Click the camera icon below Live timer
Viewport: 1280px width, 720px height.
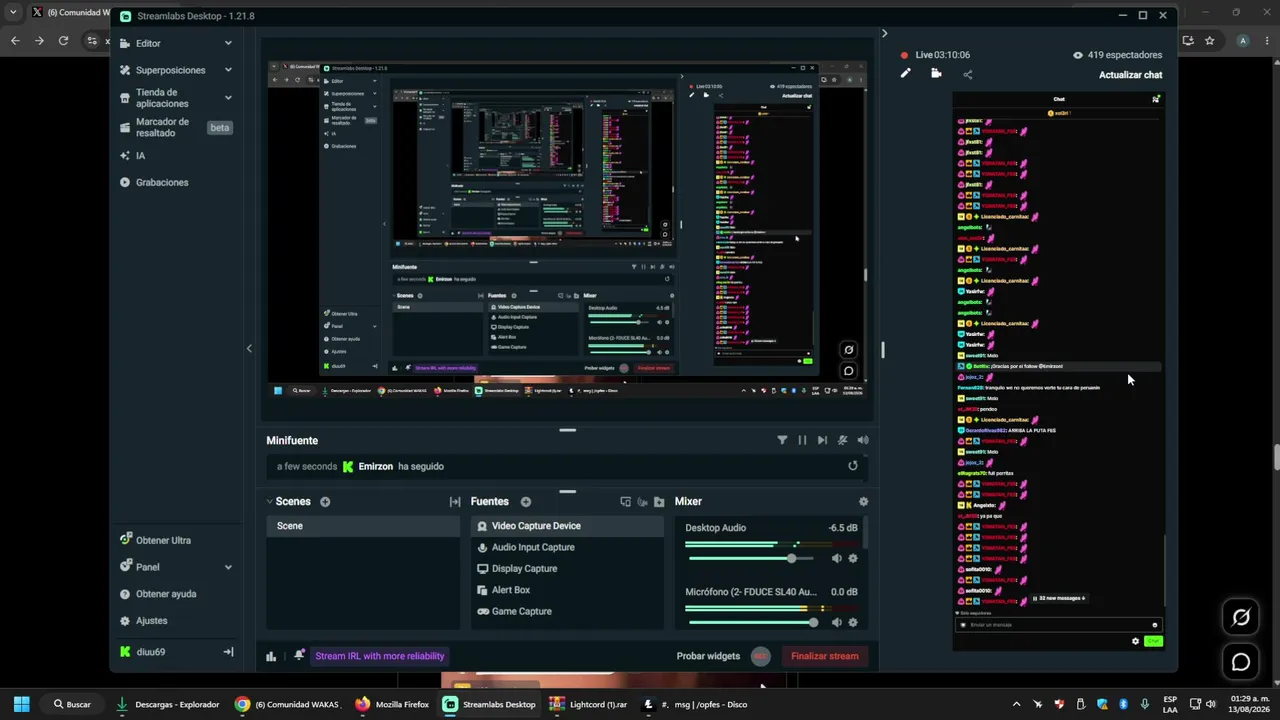pos(936,73)
